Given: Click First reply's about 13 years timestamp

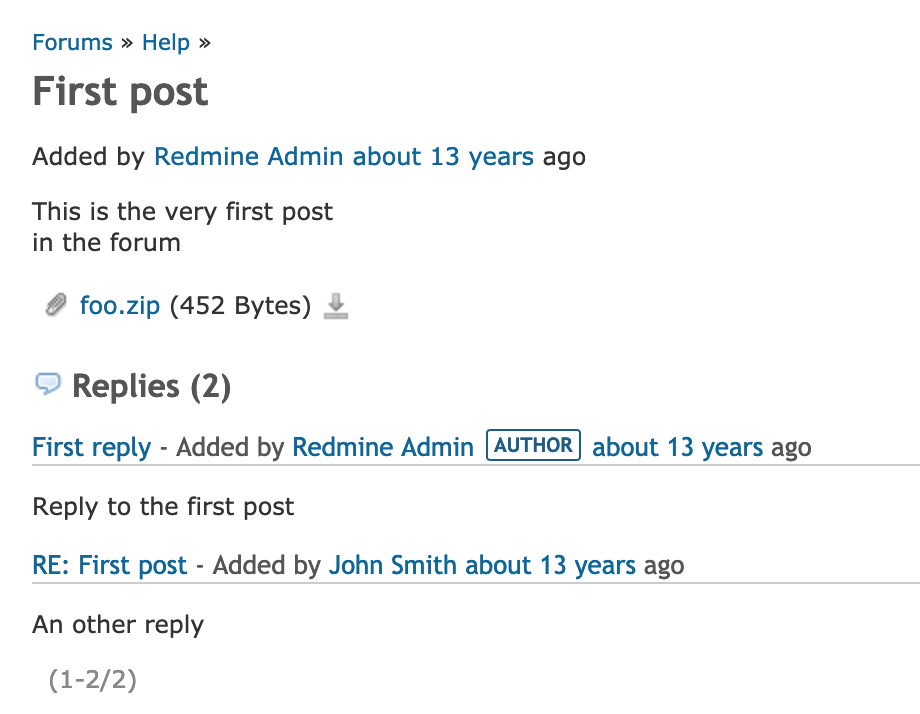Looking at the screenshot, I should [x=677, y=447].
